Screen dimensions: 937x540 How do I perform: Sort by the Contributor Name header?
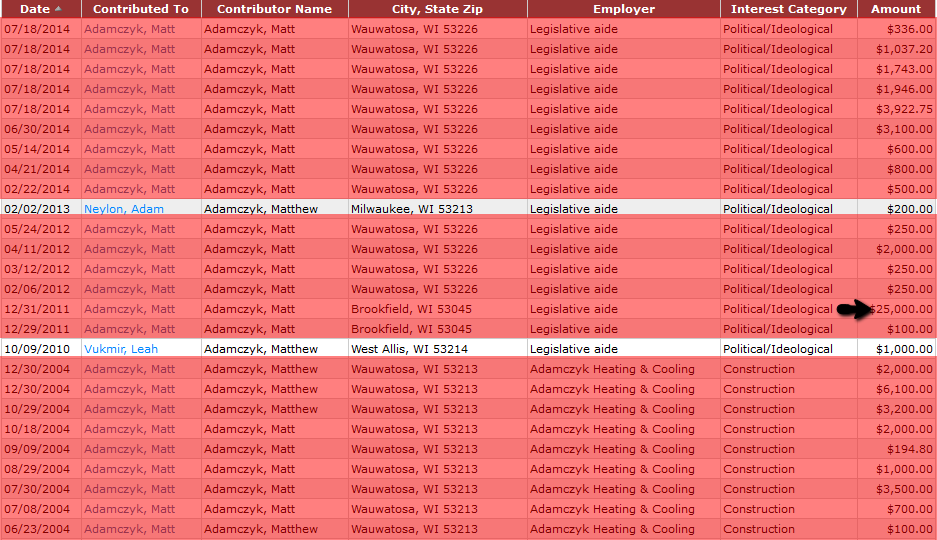click(274, 9)
